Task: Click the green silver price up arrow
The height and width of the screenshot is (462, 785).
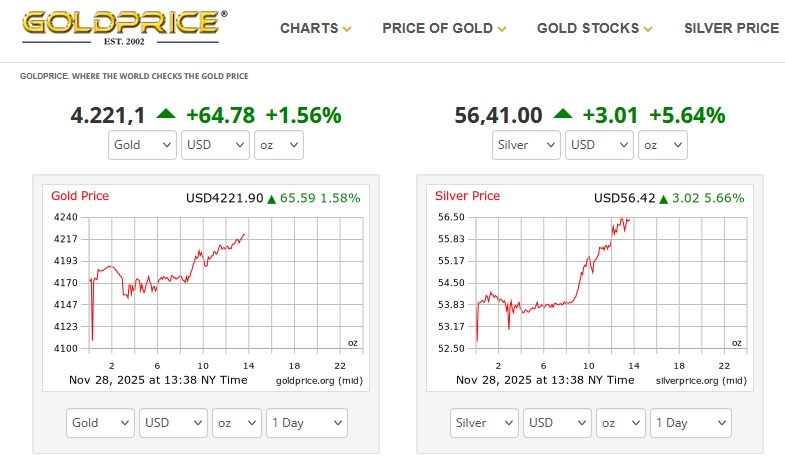Action: (564, 114)
